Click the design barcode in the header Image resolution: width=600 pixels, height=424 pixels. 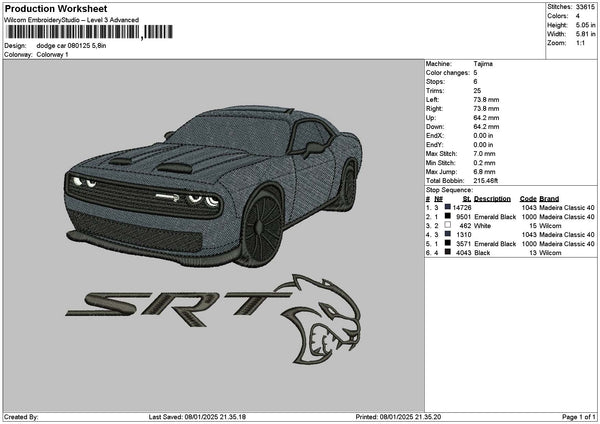[70, 33]
